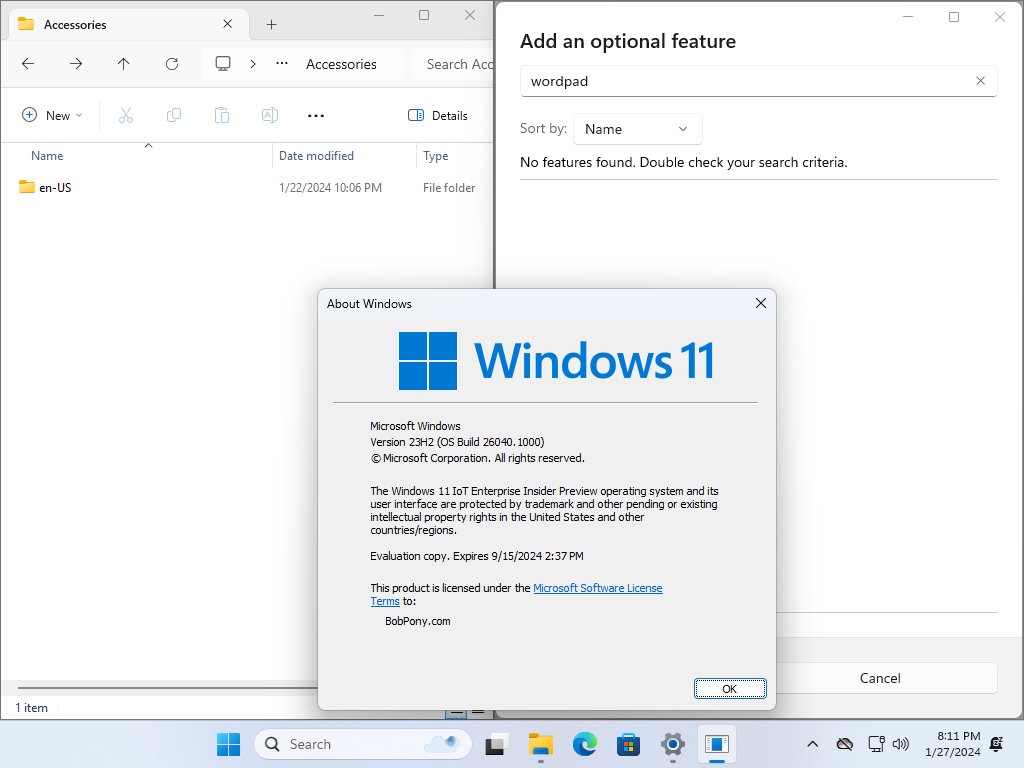Open the New item dropdown
Screen dimensions: 1024x768
pyautogui.click(x=52, y=115)
